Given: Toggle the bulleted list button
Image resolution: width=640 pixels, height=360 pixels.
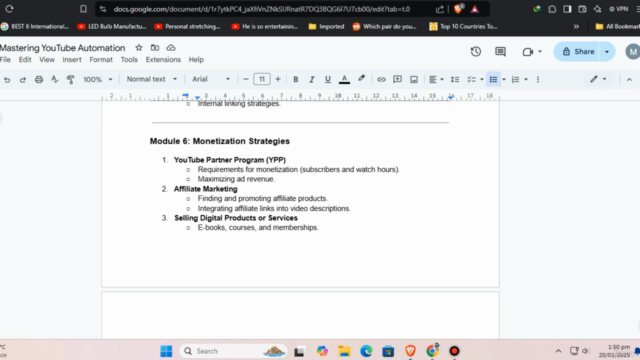Looking at the screenshot, I should click(493, 80).
